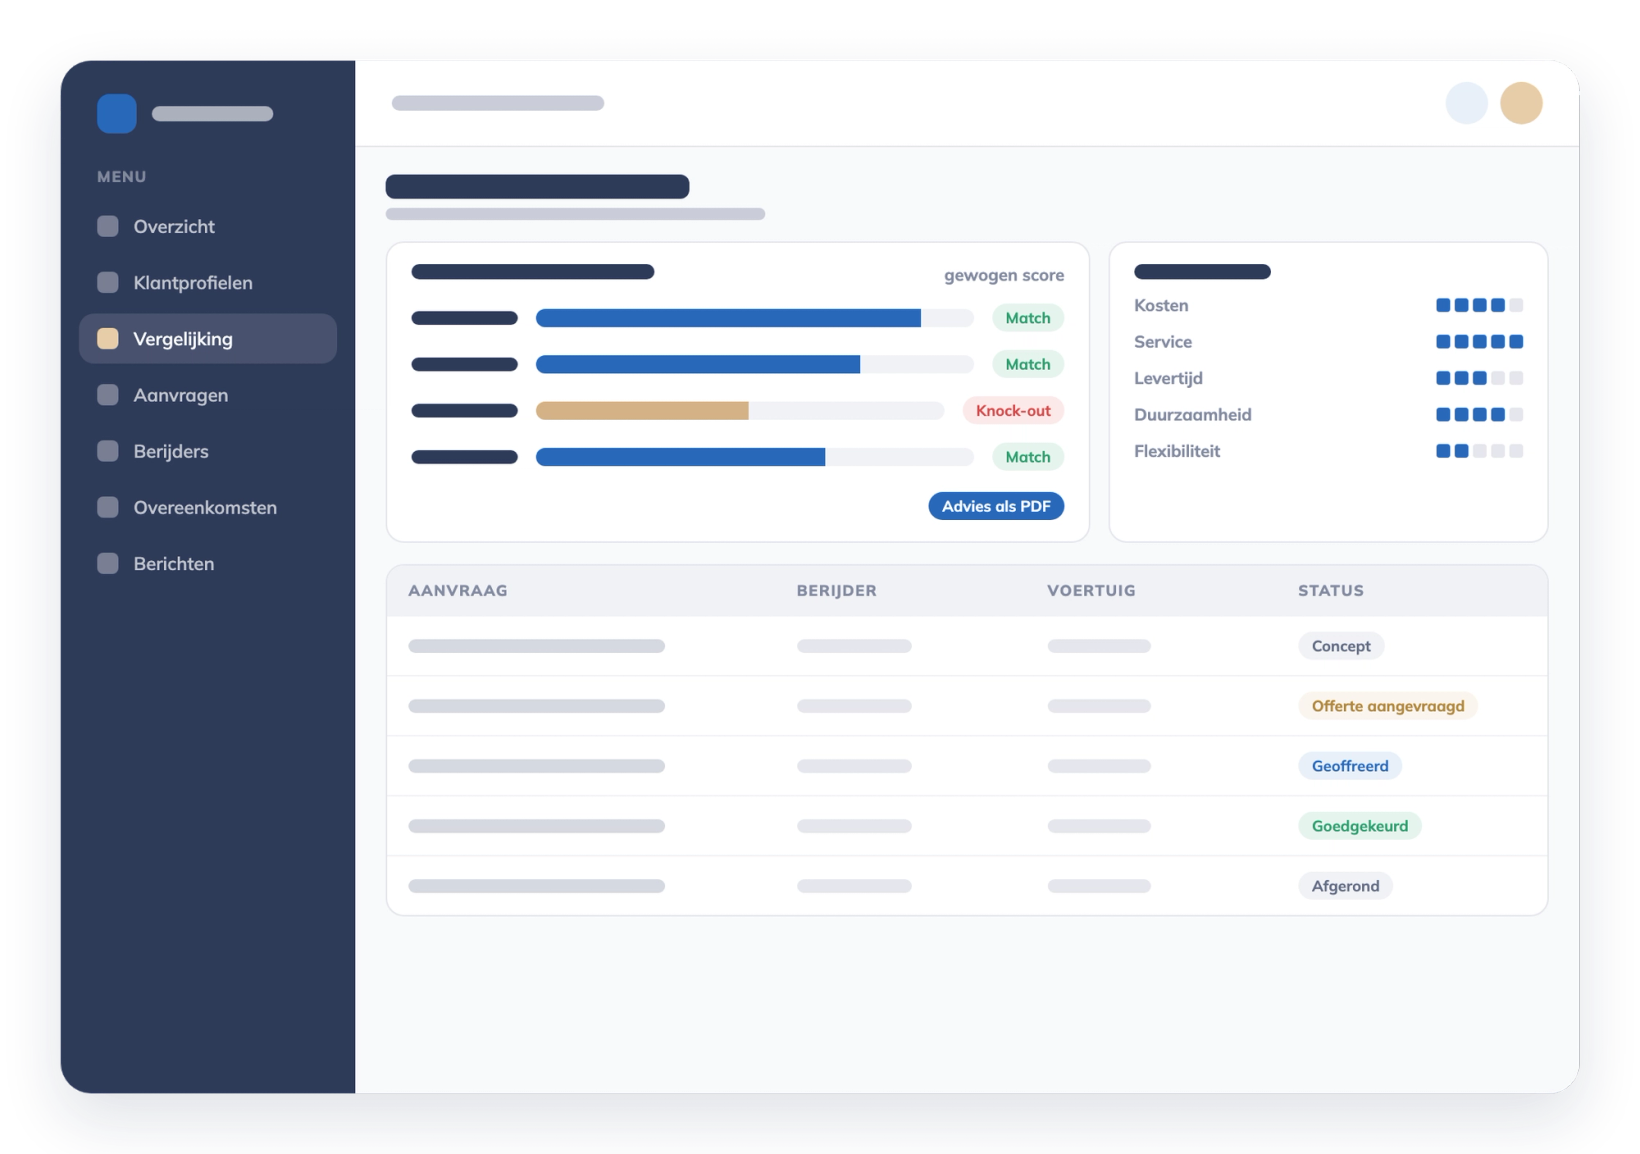This screenshot has height=1154, width=1640.
Task: Click the BERIJDER column header
Action: coord(836,590)
